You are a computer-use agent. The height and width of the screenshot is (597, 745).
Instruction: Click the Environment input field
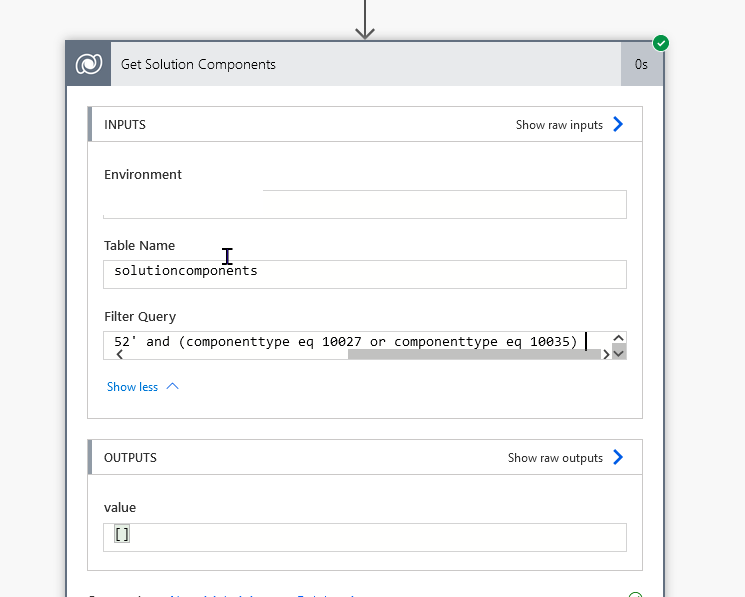pyautogui.click(x=365, y=204)
